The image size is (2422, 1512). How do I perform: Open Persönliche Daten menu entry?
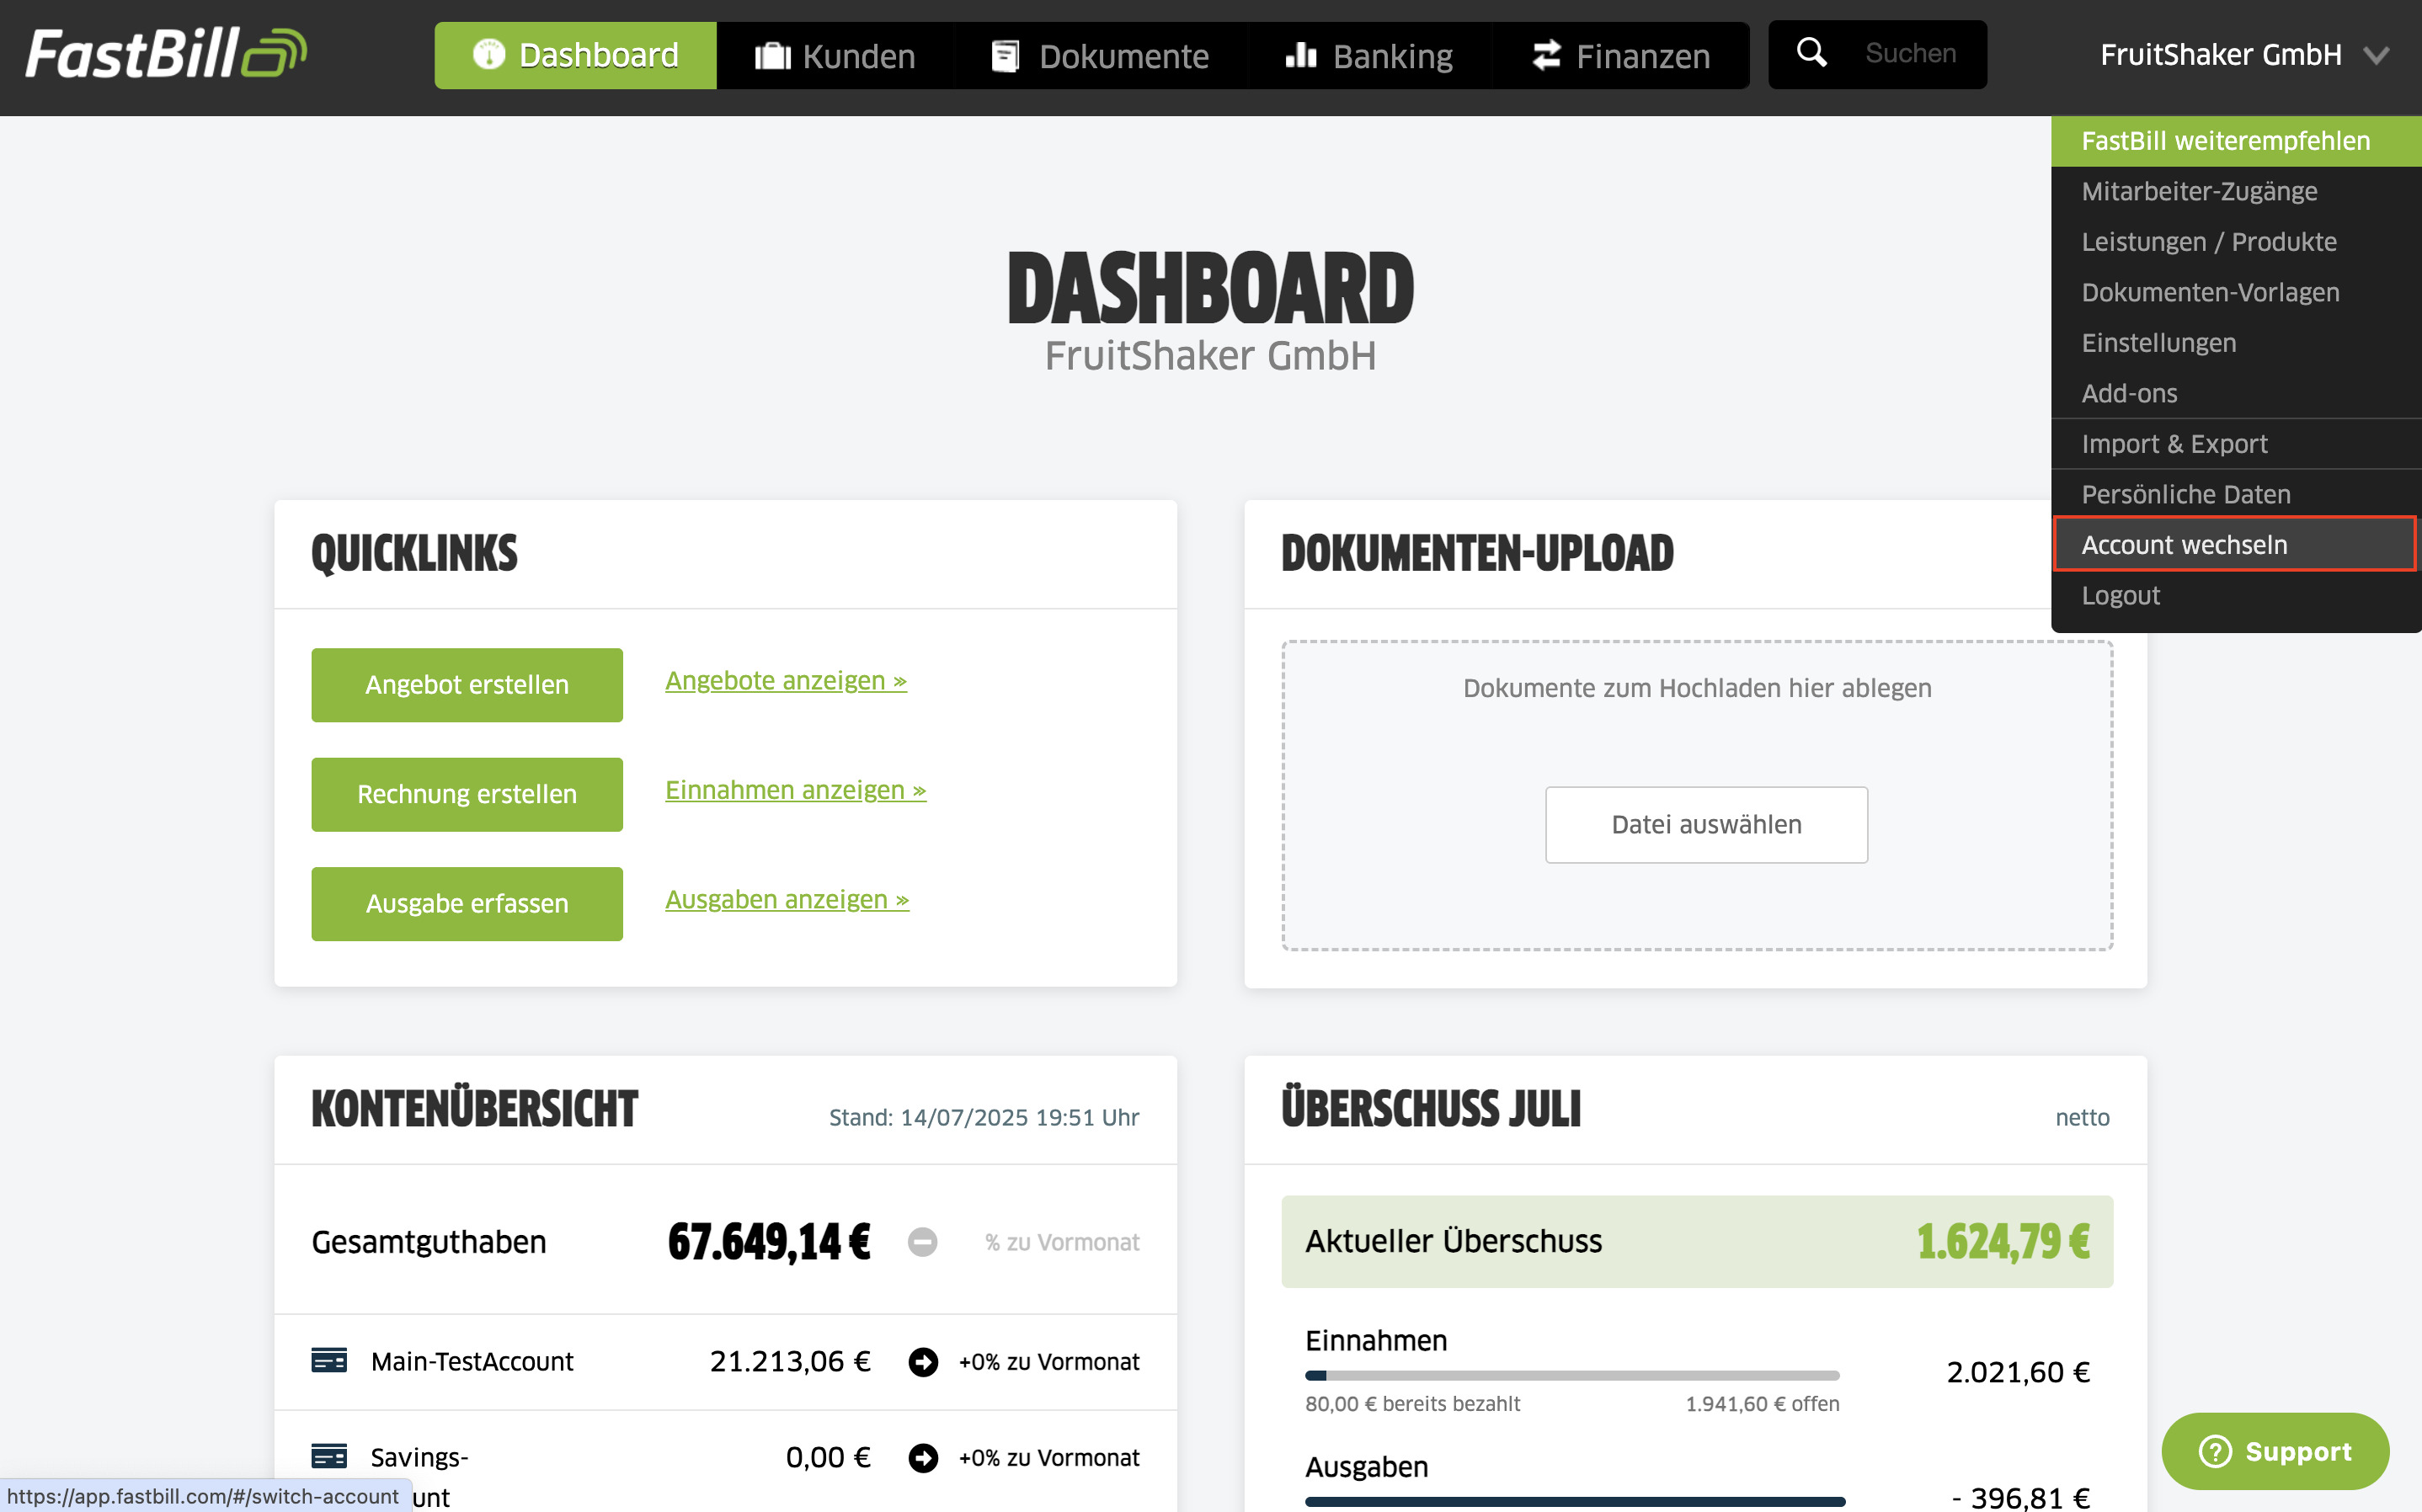pyautogui.click(x=2236, y=494)
